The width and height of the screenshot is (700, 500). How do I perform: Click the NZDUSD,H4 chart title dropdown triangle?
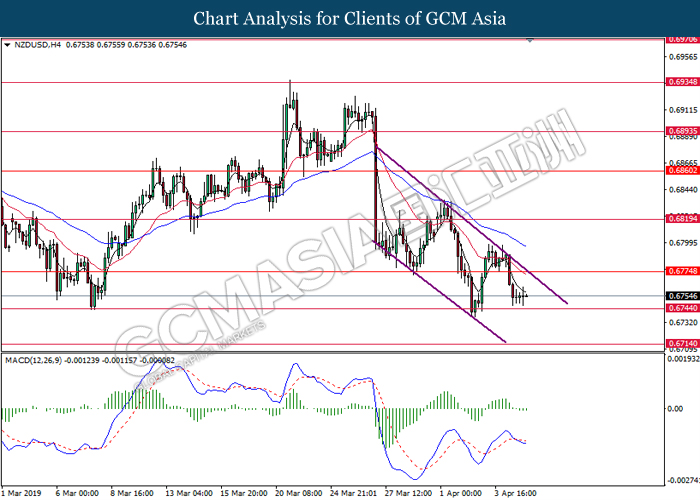coord(7,45)
